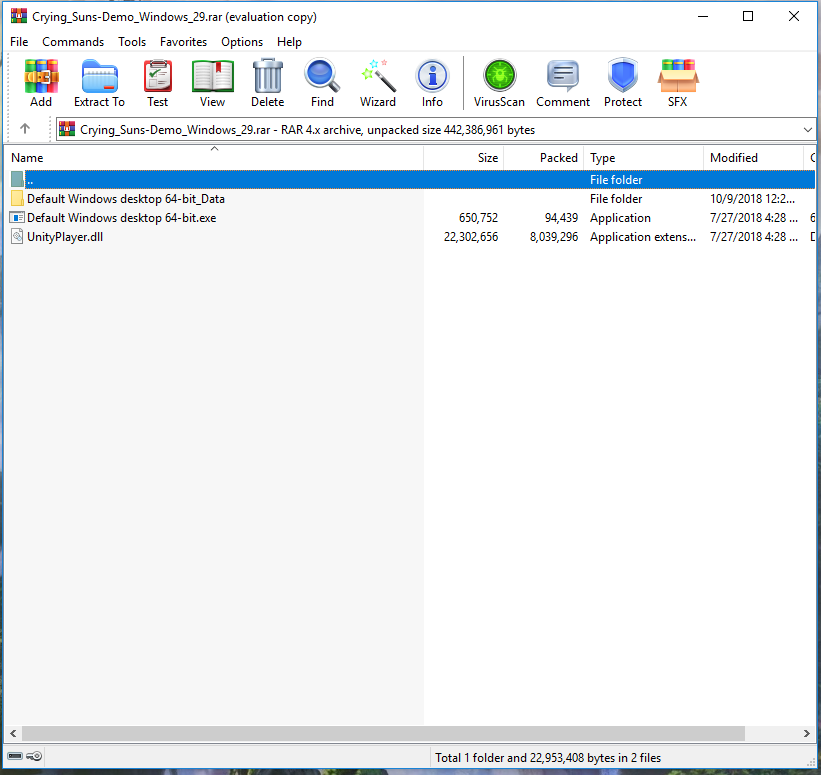Screen dimensions: 821x775
Task: Sort by the Size column header
Action: coord(463,158)
